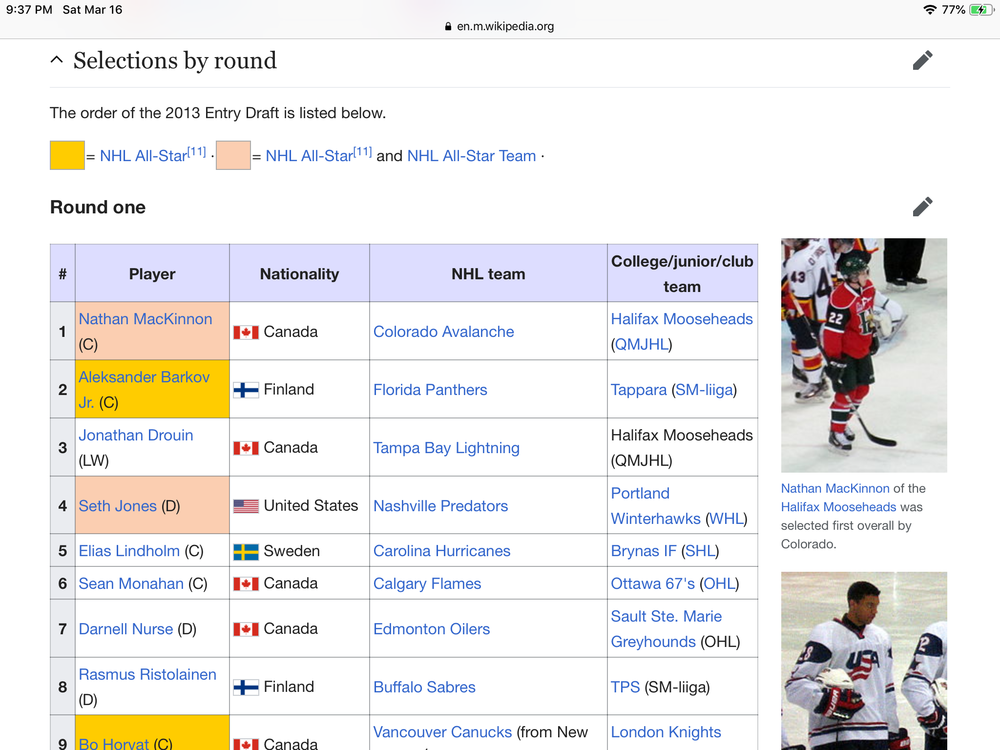The image size is (1000, 750).
Task: Open Florida Panthers team link
Action: 430,390
